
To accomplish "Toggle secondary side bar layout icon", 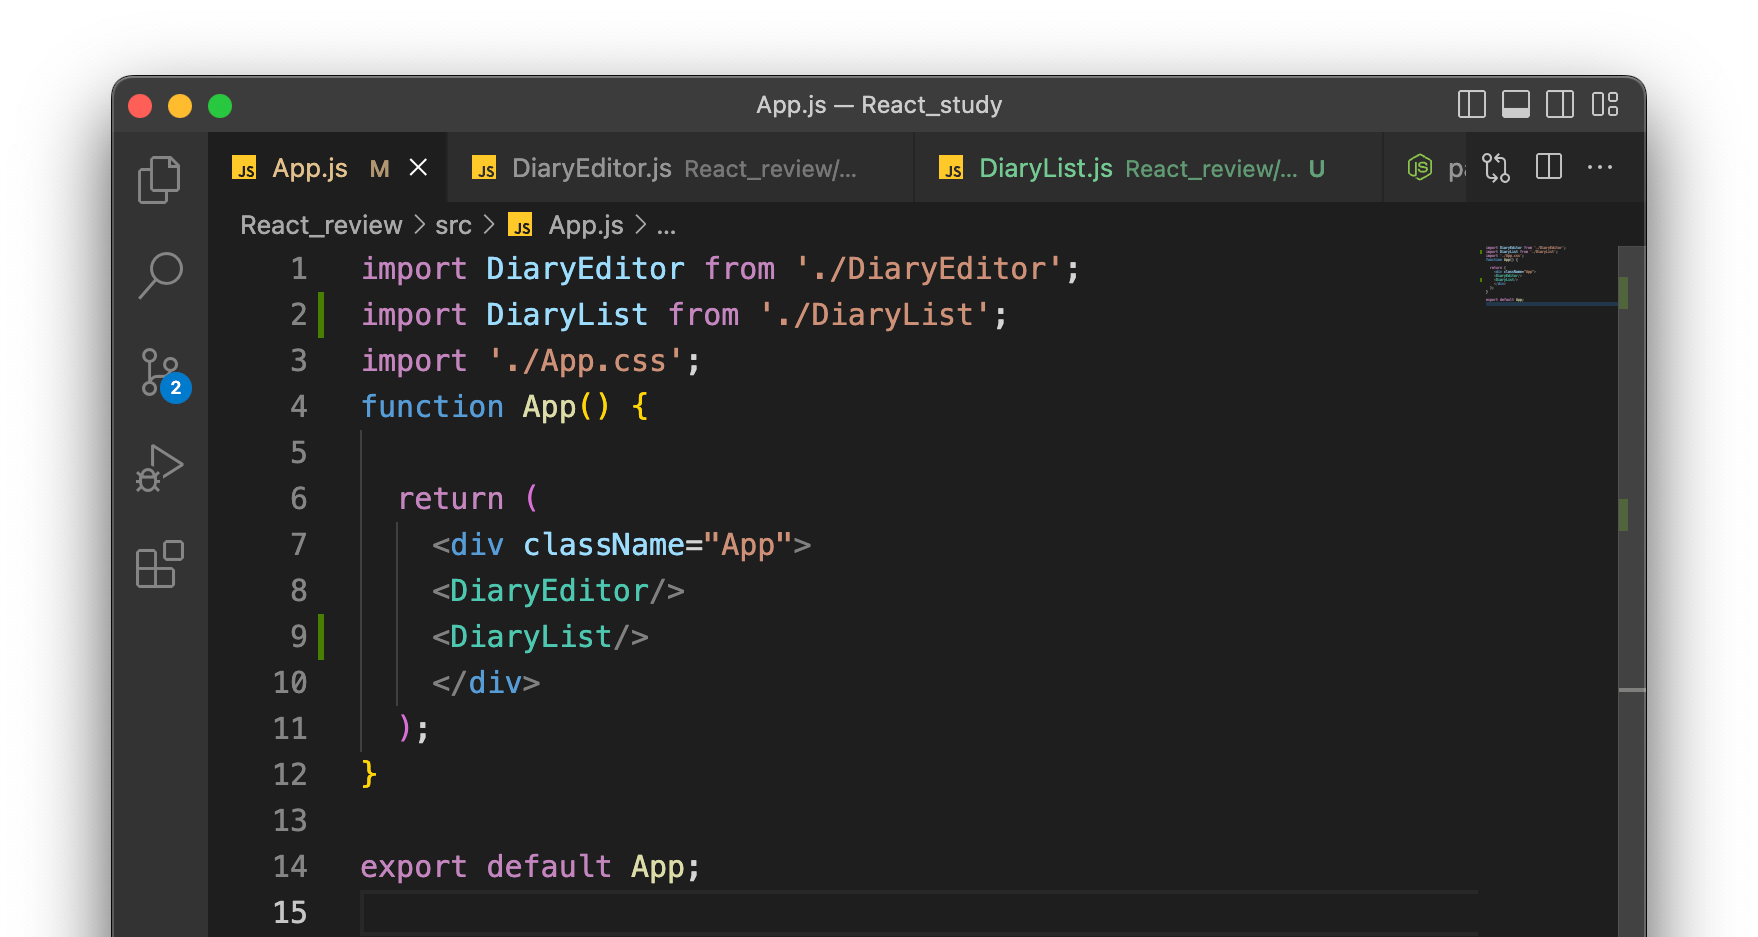I will [x=1560, y=105].
